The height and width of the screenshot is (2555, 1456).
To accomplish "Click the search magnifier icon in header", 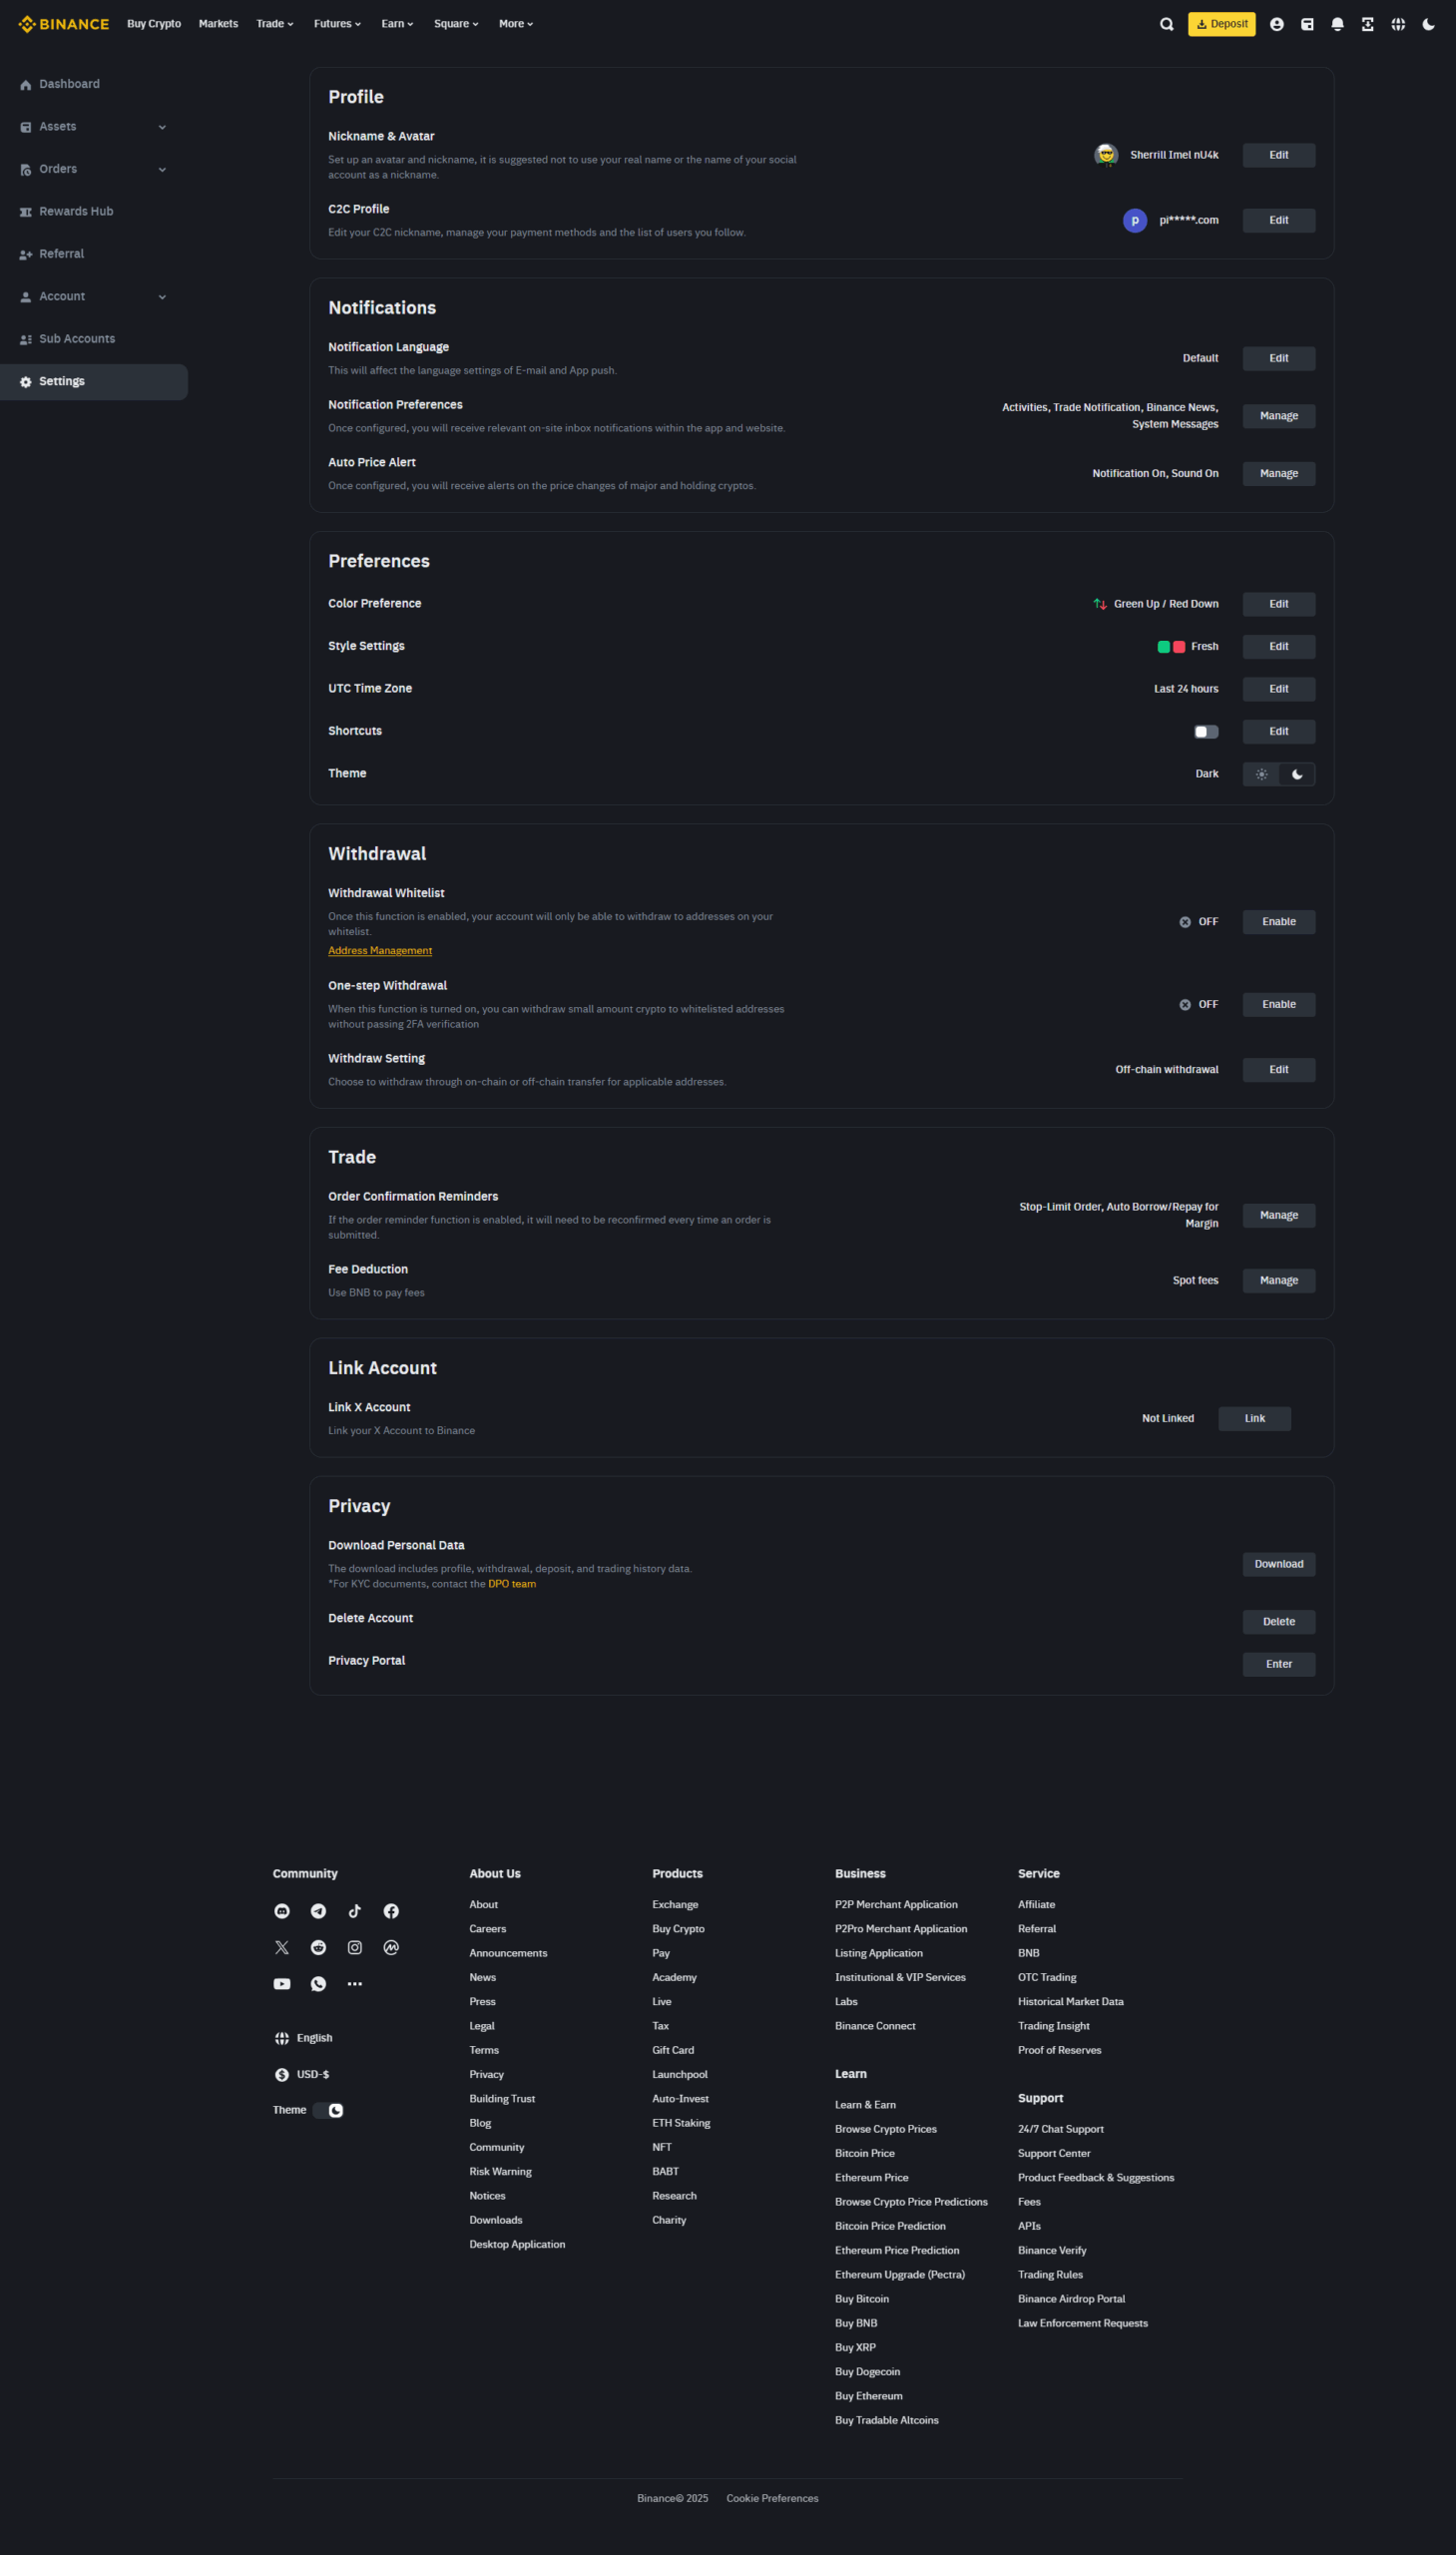I will coord(1166,24).
